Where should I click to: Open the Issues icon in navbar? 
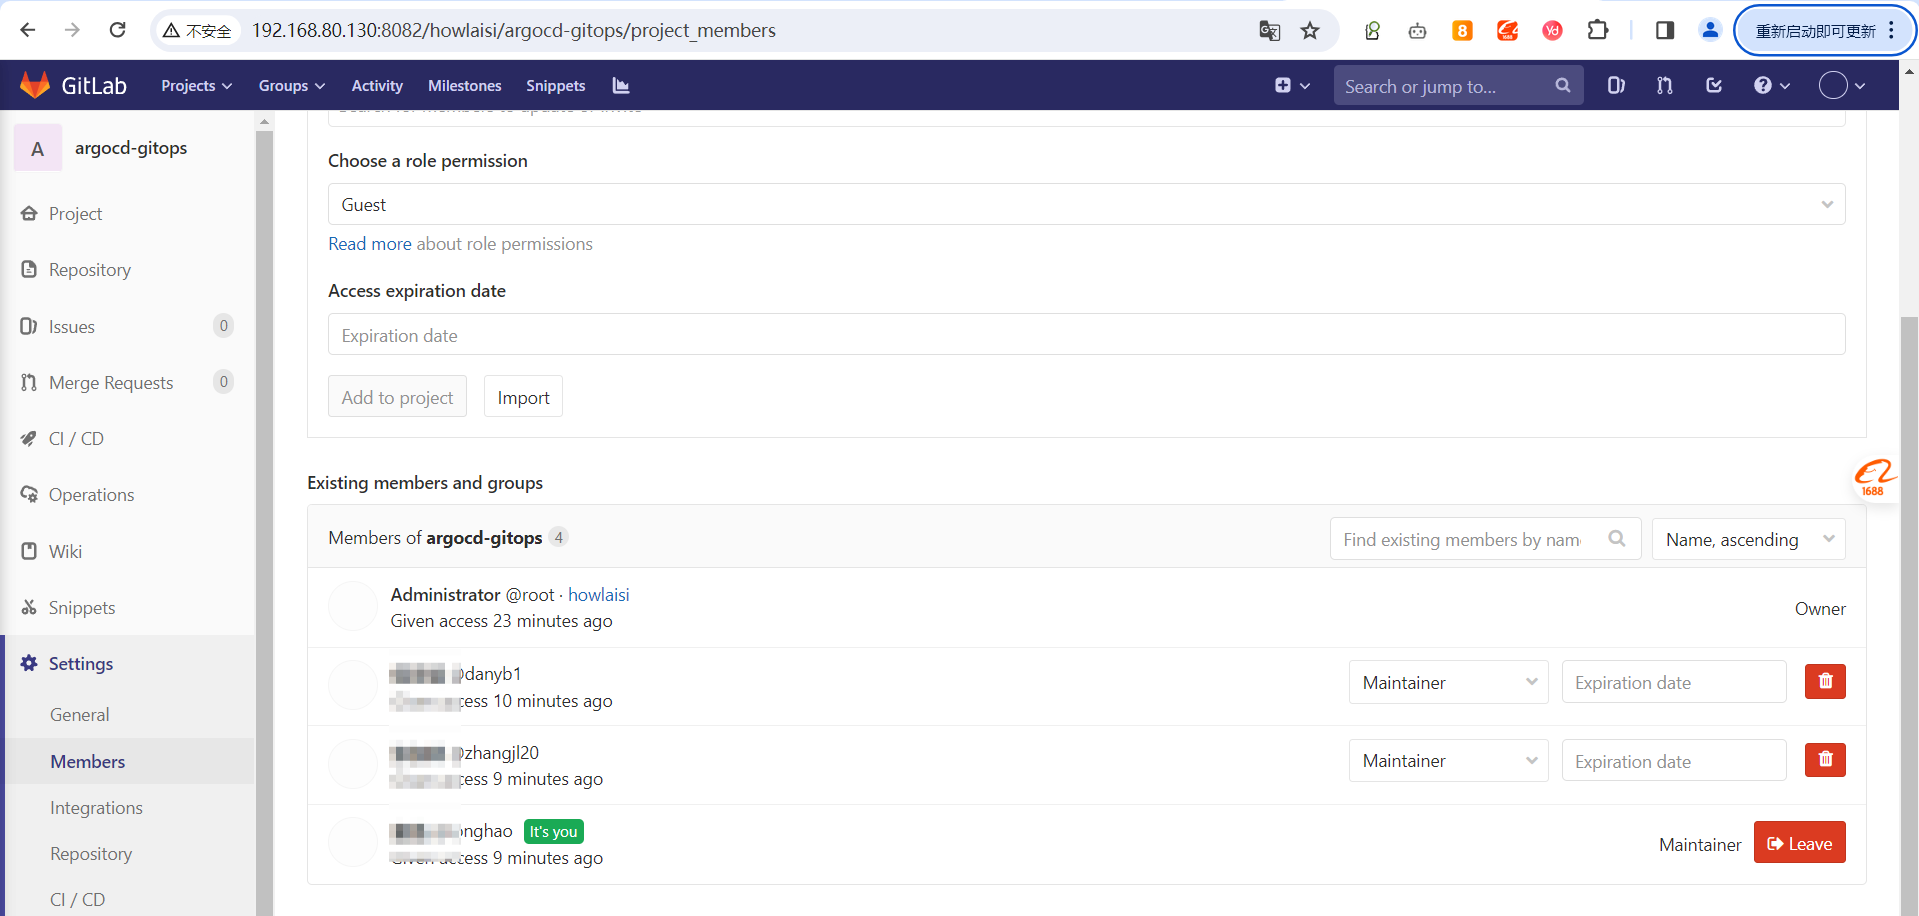(x=1616, y=86)
